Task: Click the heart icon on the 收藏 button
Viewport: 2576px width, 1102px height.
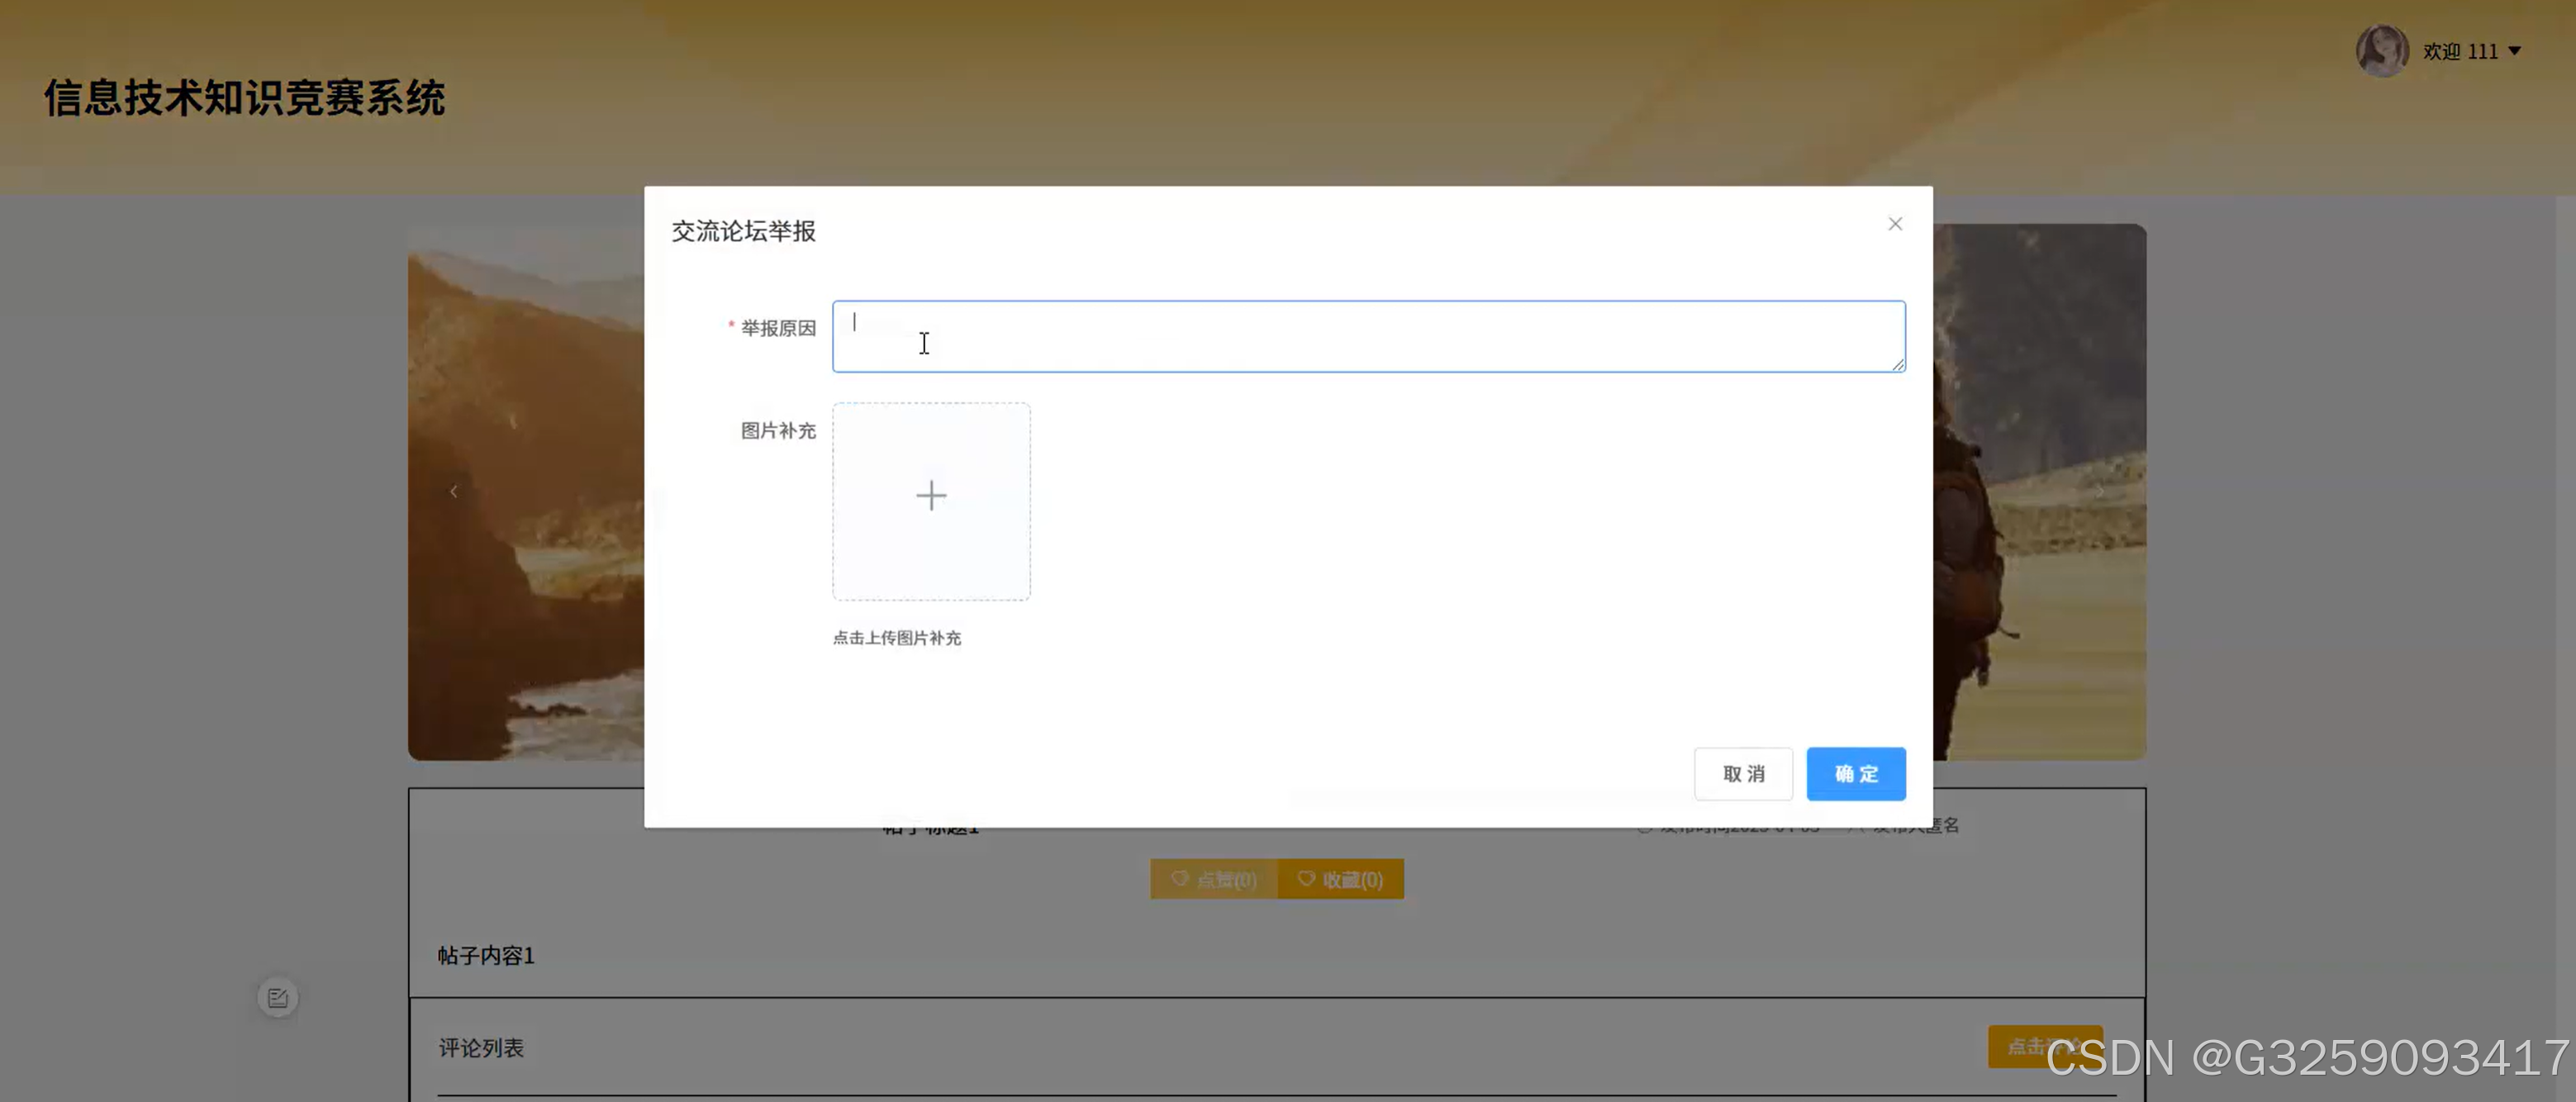Action: click(1306, 879)
